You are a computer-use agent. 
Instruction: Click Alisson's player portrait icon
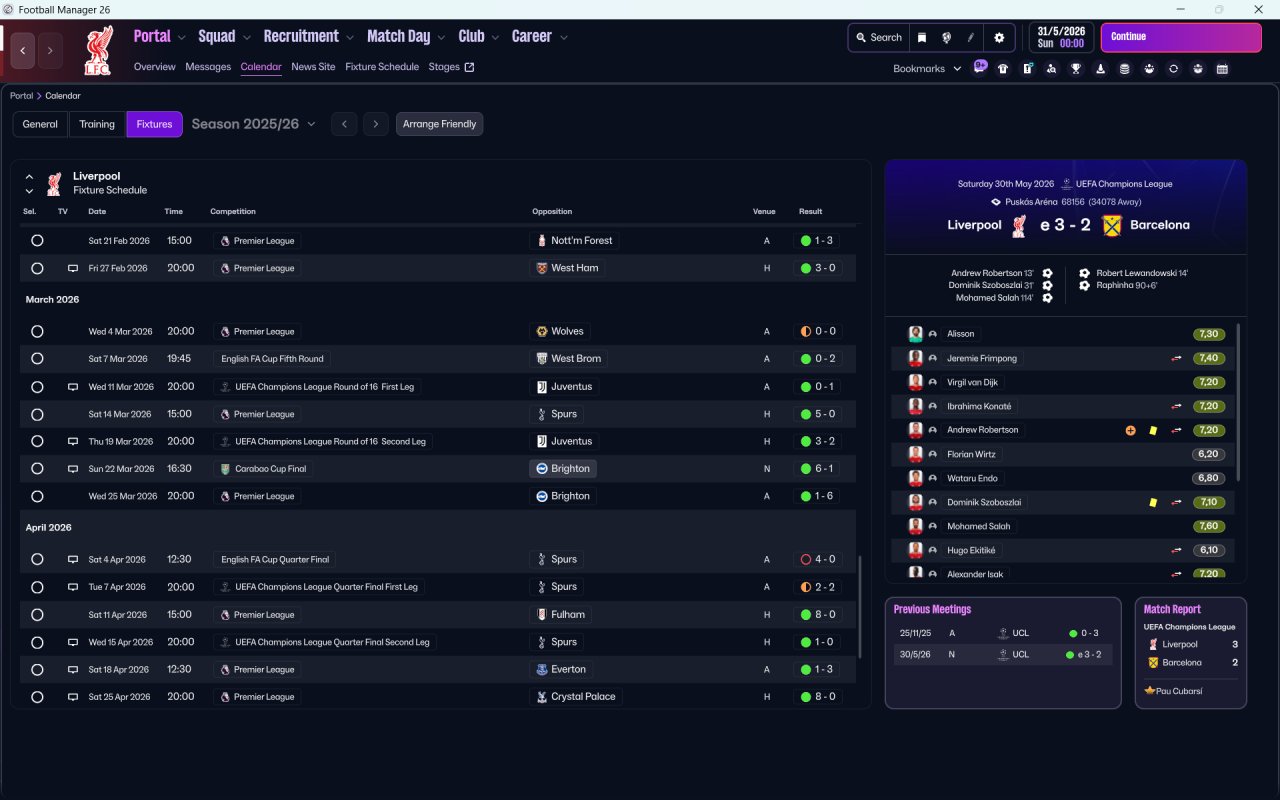click(x=915, y=334)
